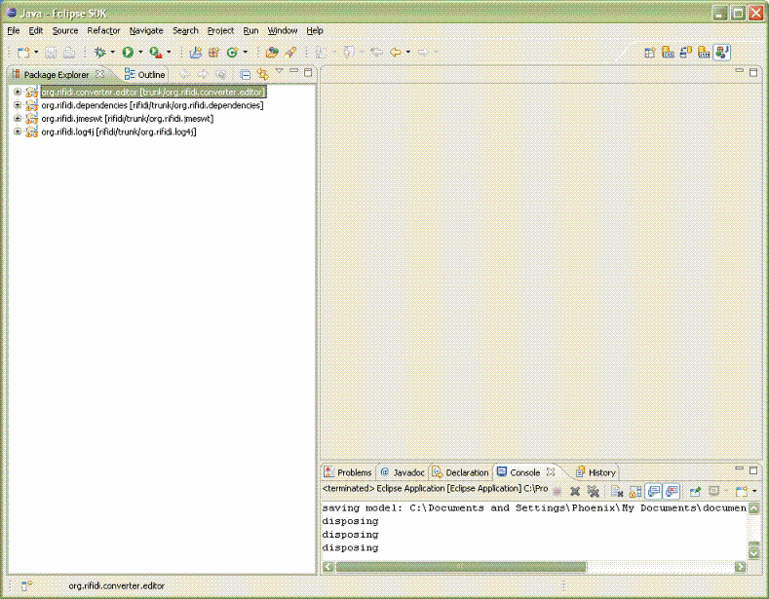769x599 pixels.
Task: Click the Edit menu
Action: [x=35, y=30]
